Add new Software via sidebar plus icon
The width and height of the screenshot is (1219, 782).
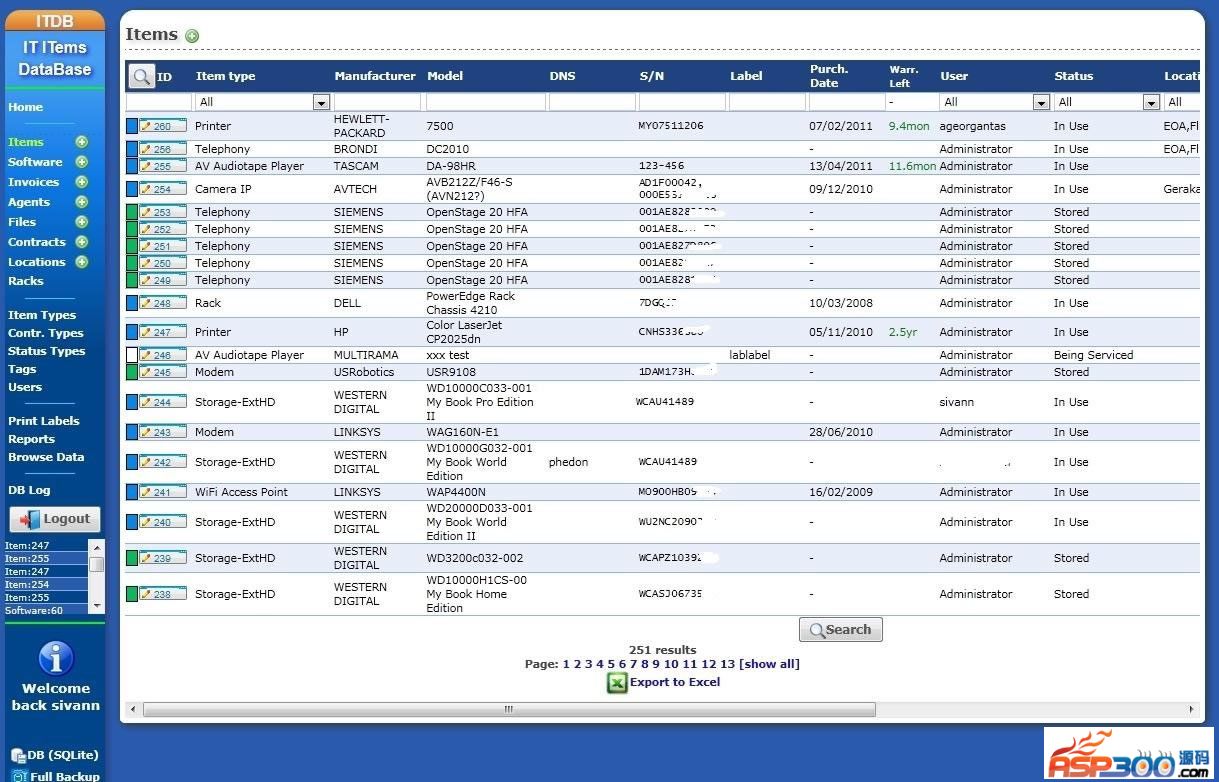point(82,162)
